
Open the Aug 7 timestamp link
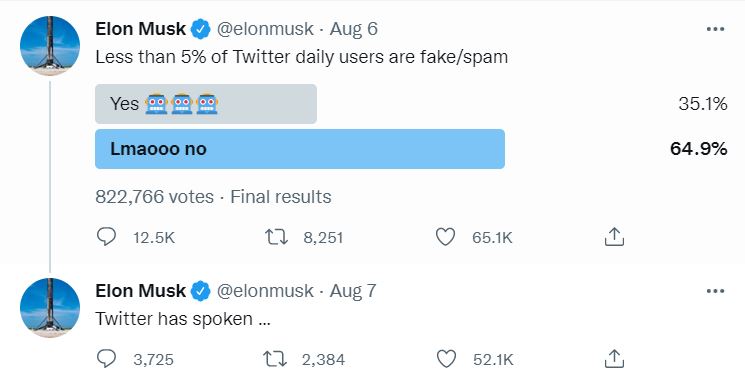point(353,291)
